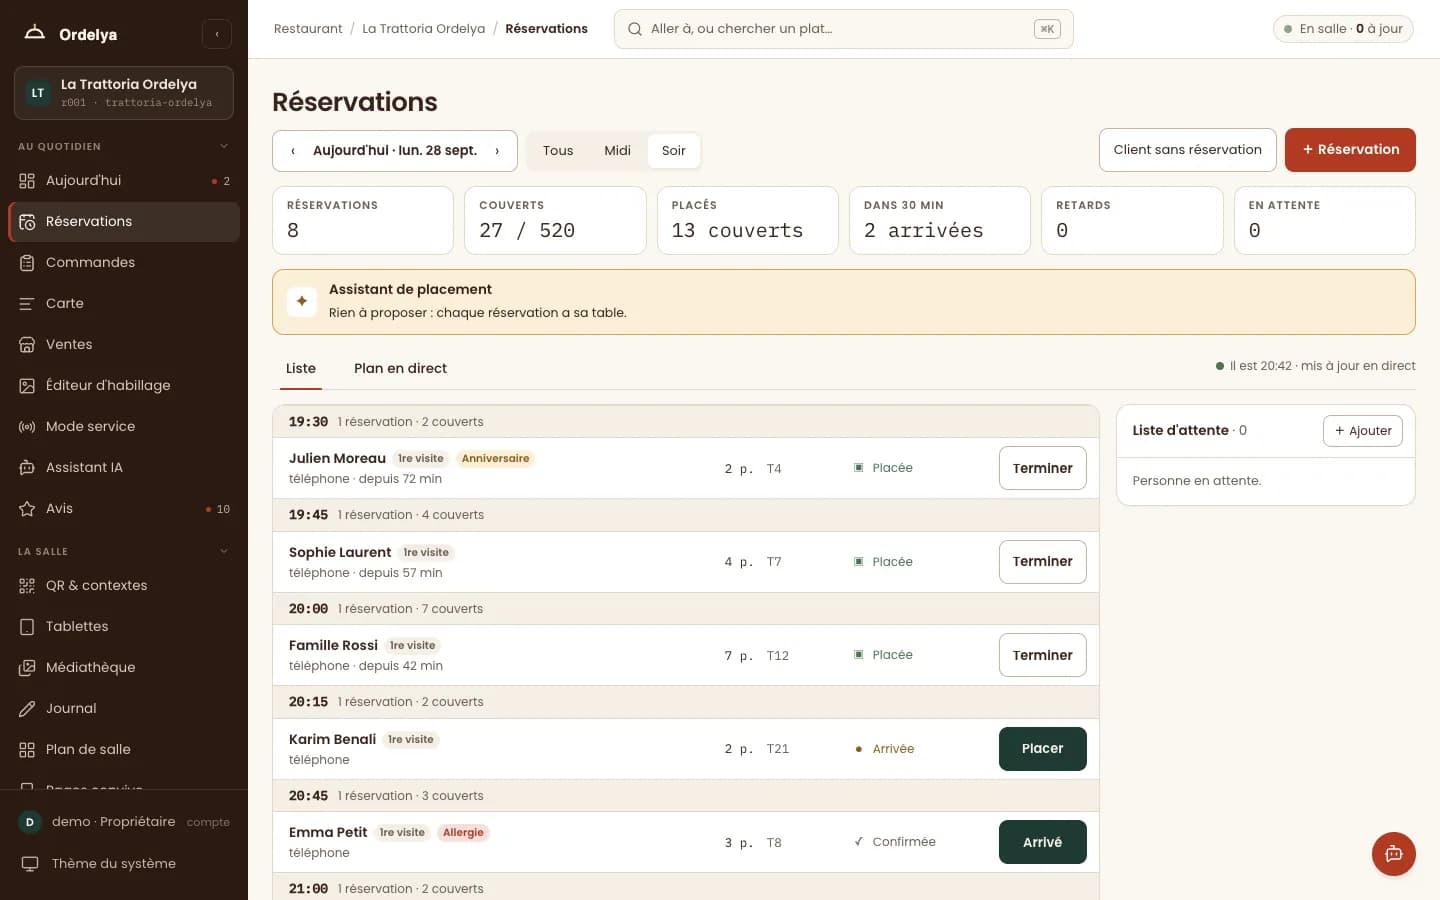The height and width of the screenshot is (900, 1440).
Task: Go to the next day
Action: pyautogui.click(x=497, y=151)
